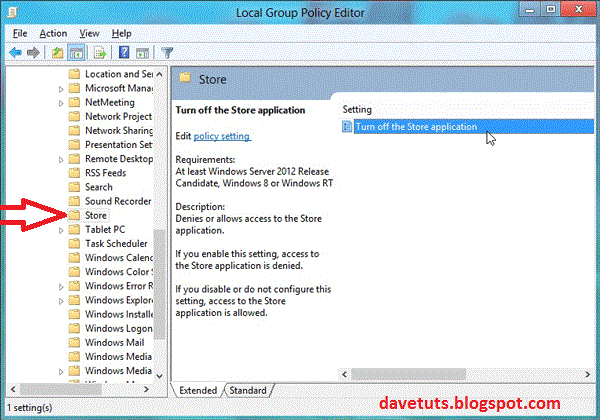Image resolution: width=600 pixels, height=420 pixels.
Task: Click the folder icon next to Windows Mail
Action: [74, 342]
